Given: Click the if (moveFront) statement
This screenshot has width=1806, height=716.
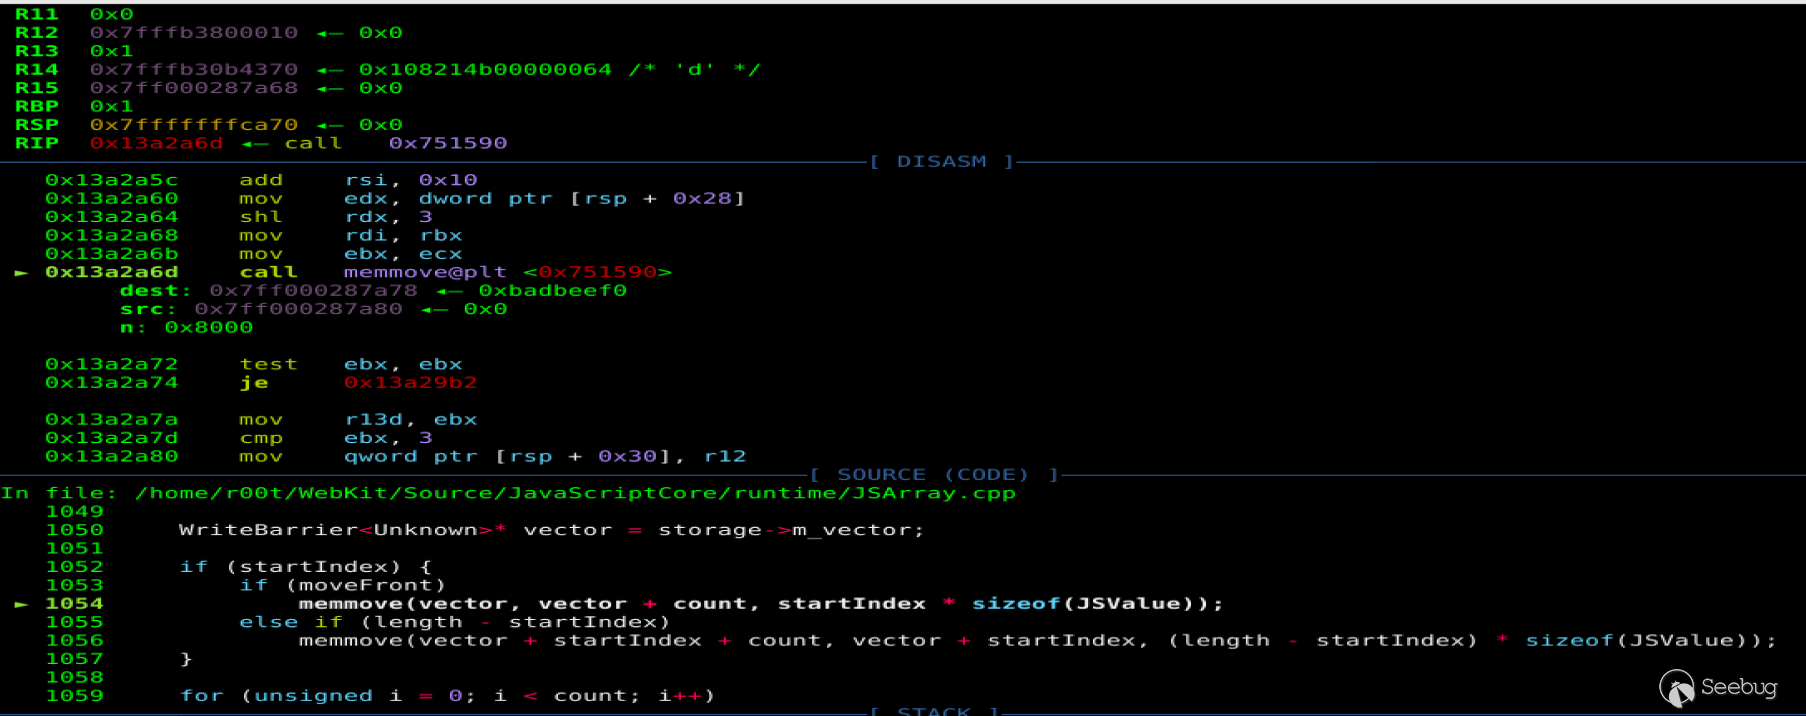Looking at the screenshot, I should (x=343, y=585).
